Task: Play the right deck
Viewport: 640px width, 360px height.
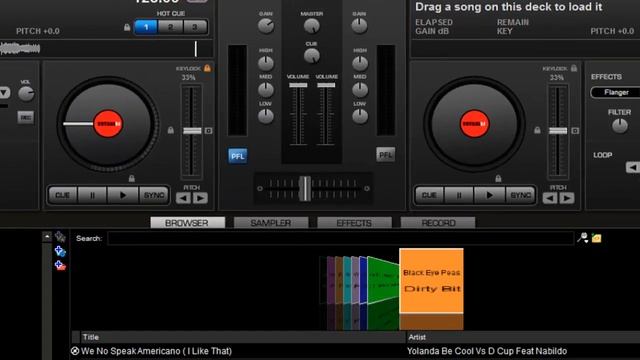Action: (x=489, y=195)
